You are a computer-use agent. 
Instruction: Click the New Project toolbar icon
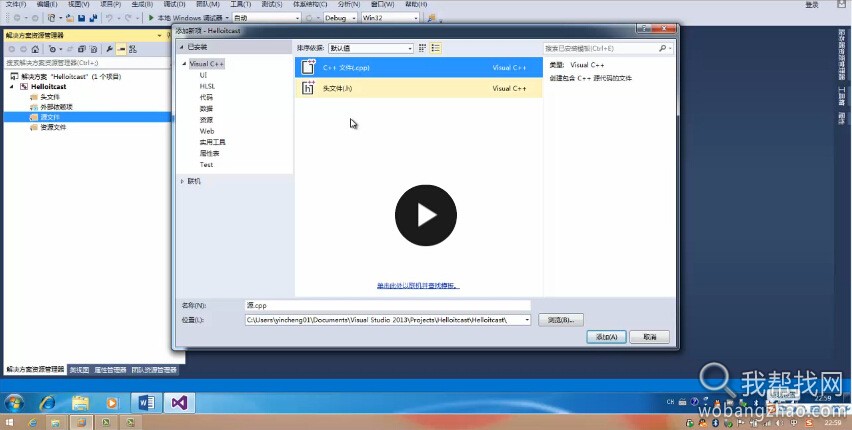[x=52, y=18]
